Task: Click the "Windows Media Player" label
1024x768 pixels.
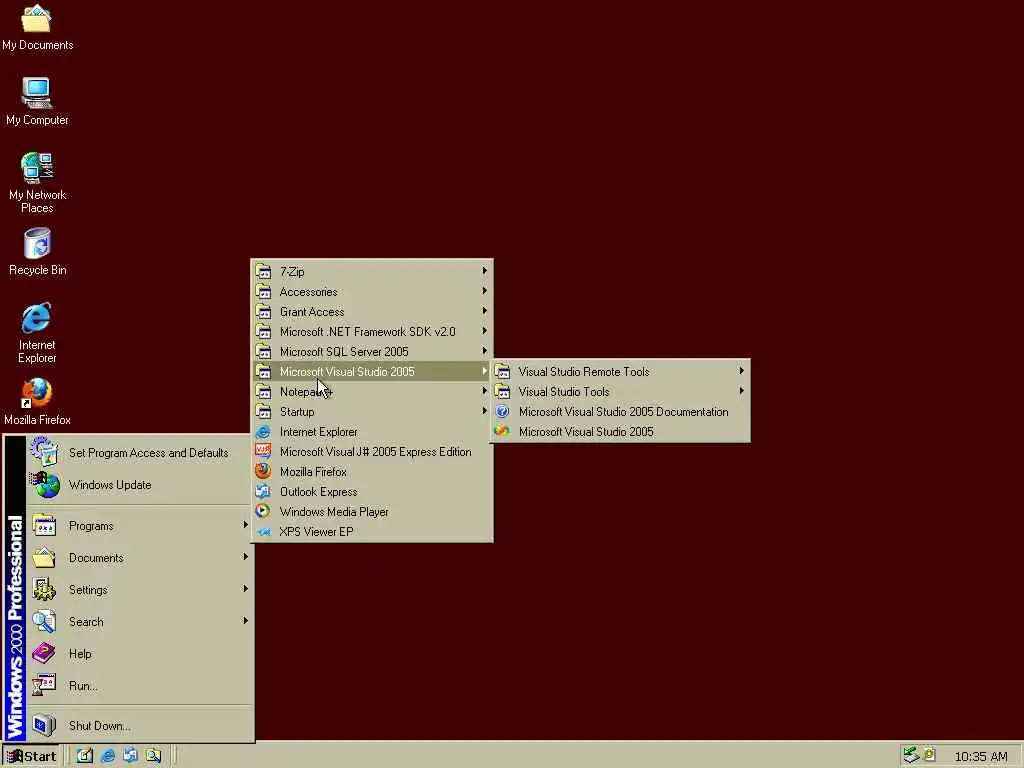Action: 334,511
